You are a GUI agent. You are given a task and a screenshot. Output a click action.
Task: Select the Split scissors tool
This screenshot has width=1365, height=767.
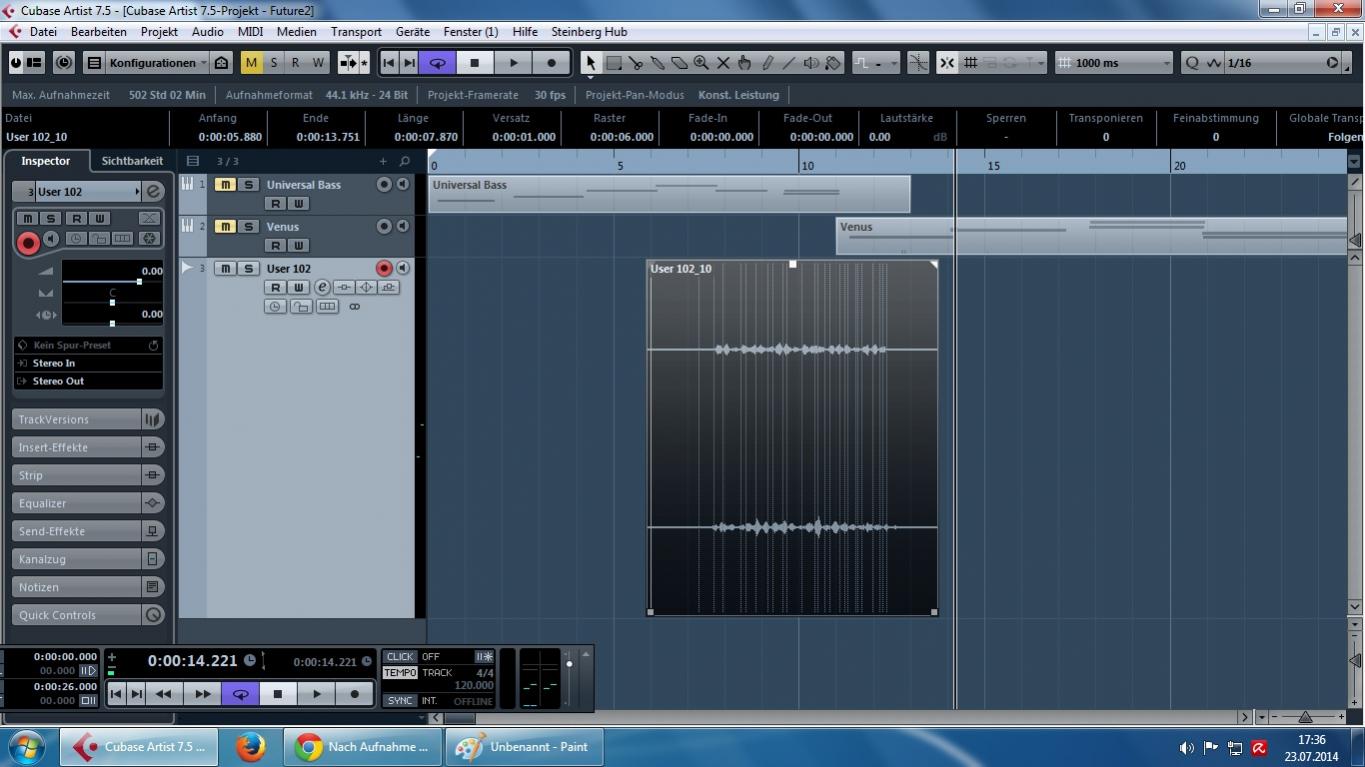coord(635,63)
